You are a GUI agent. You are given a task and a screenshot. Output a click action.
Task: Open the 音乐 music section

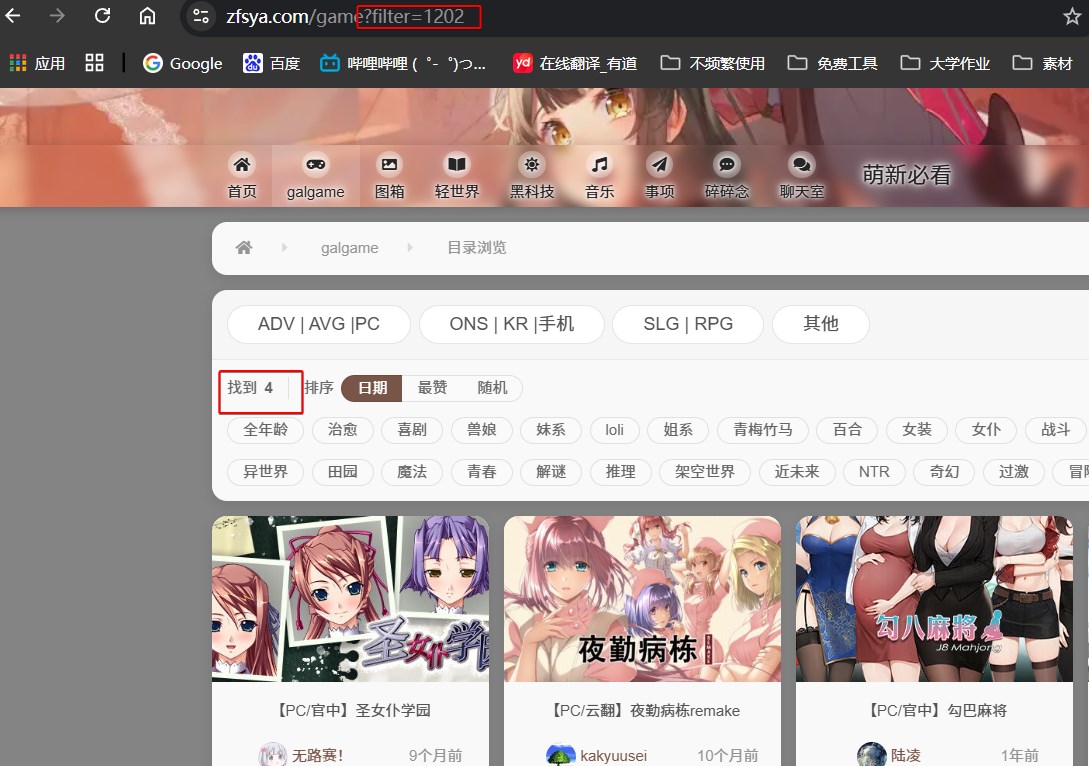point(599,176)
